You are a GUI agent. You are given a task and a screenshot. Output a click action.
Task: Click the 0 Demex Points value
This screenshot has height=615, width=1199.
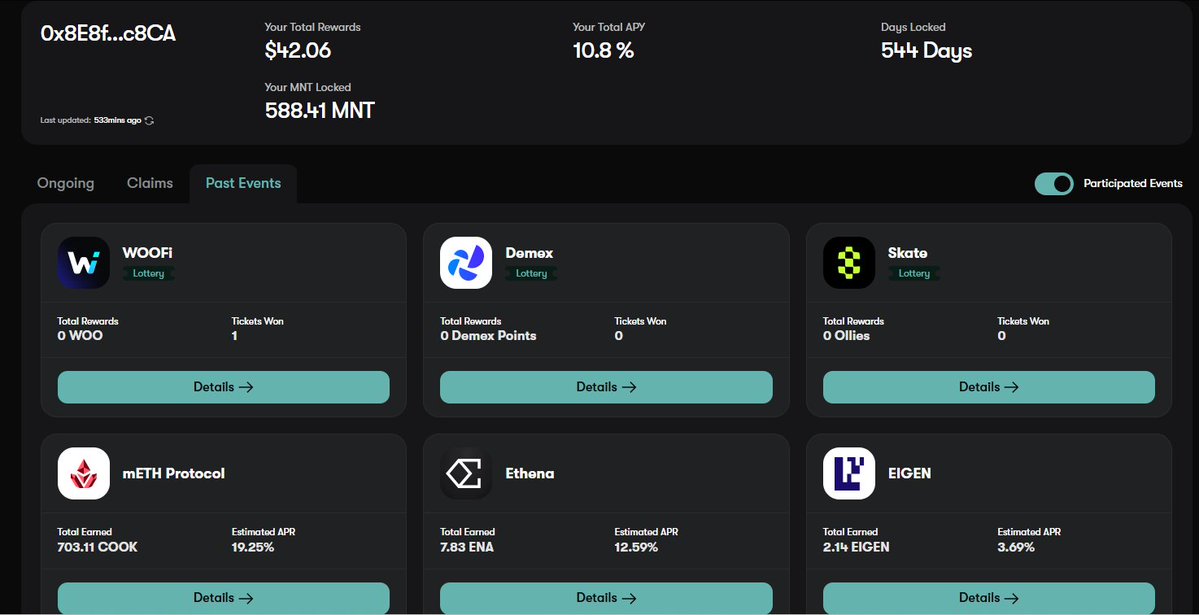click(488, 336)
